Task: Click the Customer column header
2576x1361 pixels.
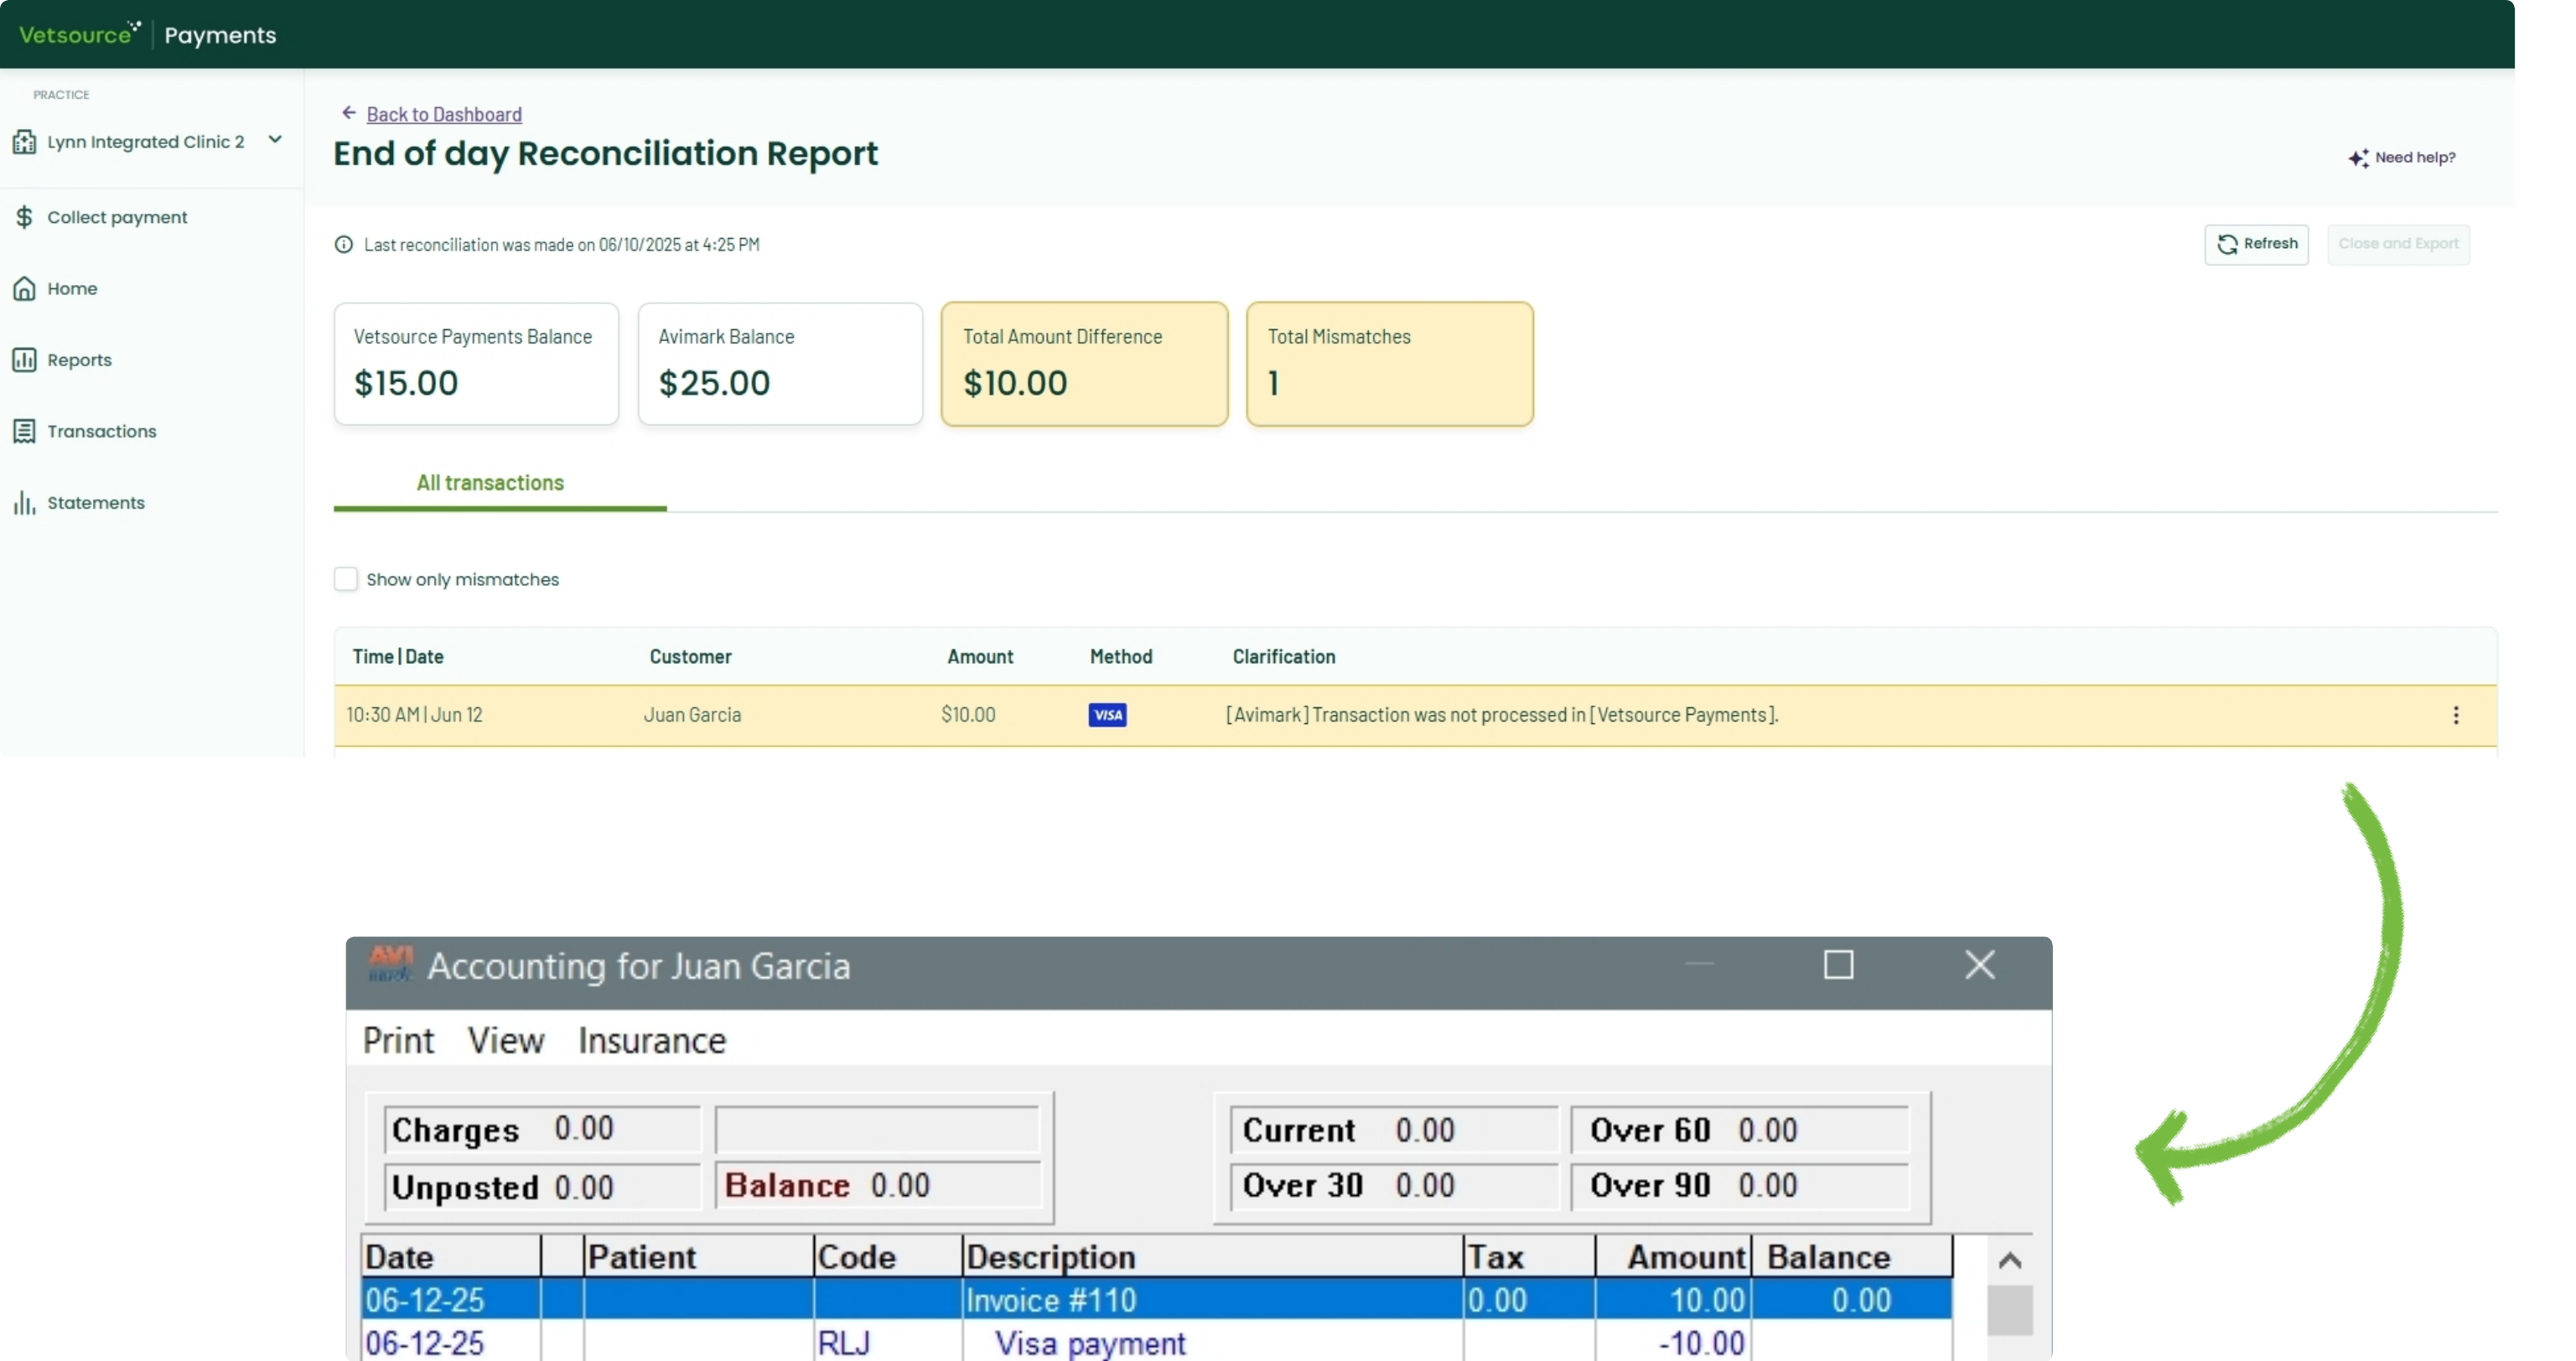Action: [x=690, y=657]
